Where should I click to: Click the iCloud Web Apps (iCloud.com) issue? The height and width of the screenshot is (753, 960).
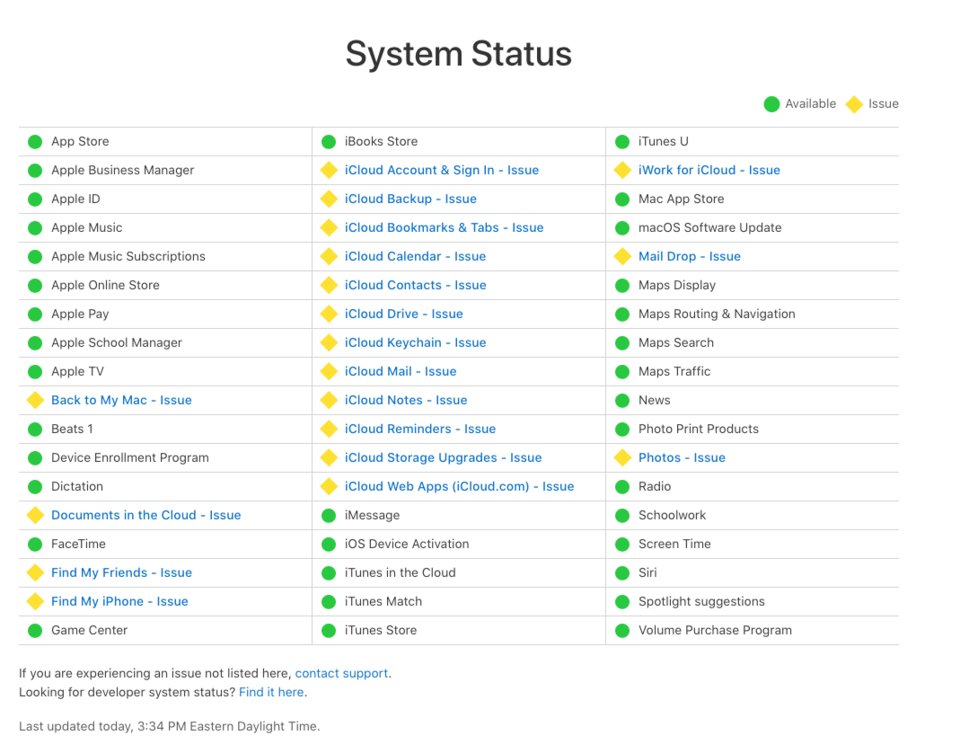(x=459, y=487)
